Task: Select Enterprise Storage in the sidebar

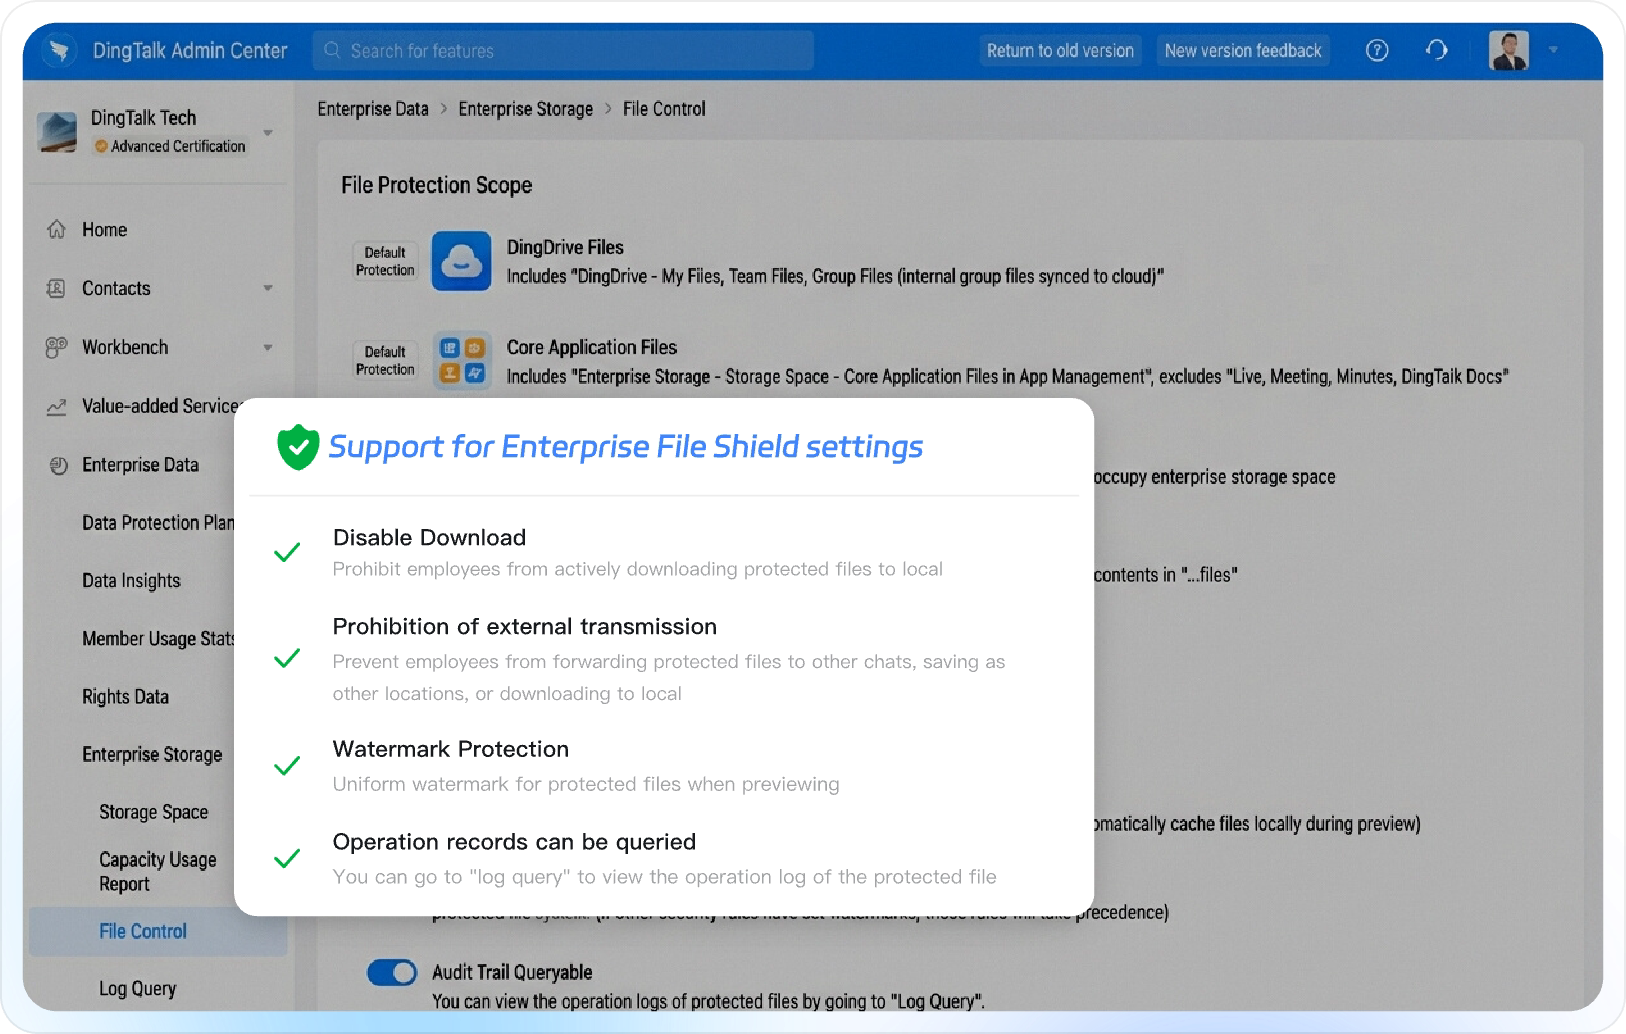Action: click(152, 755)
